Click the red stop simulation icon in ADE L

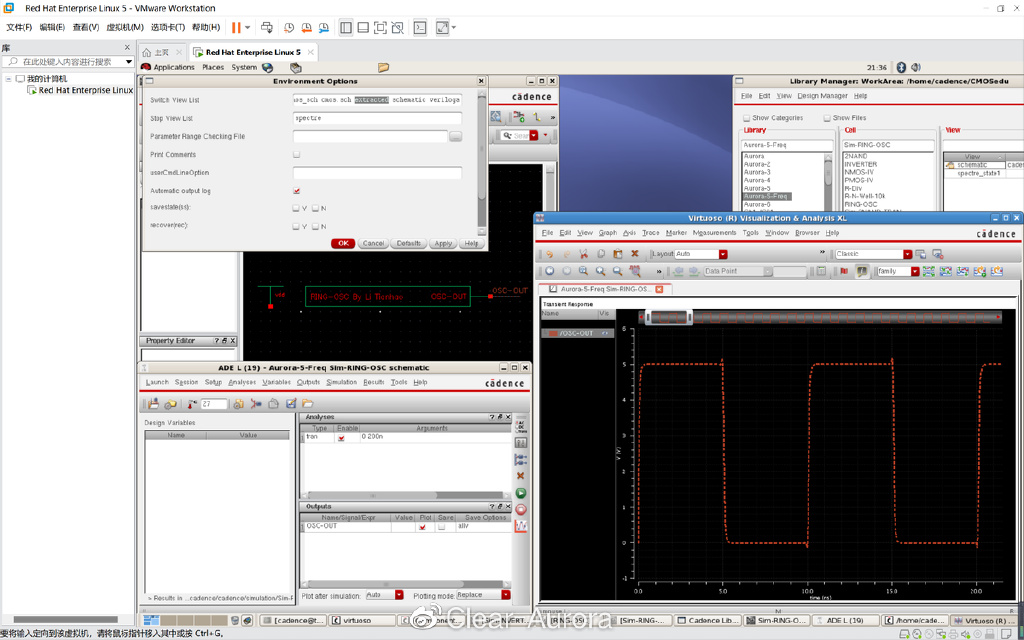[520, 509]
